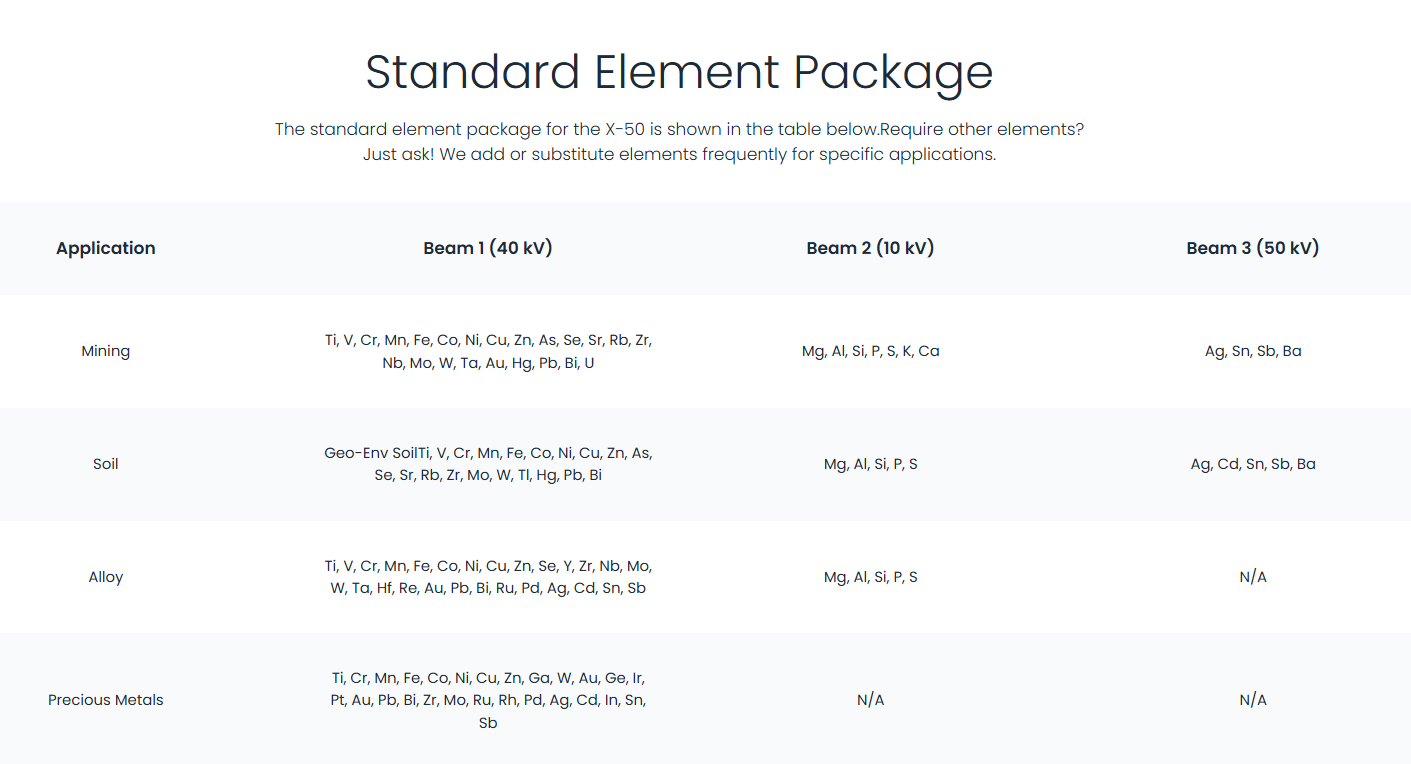The image size is (1411, 764).
Task: Click the X-50 package description paragraph
Action: [679, 142]
